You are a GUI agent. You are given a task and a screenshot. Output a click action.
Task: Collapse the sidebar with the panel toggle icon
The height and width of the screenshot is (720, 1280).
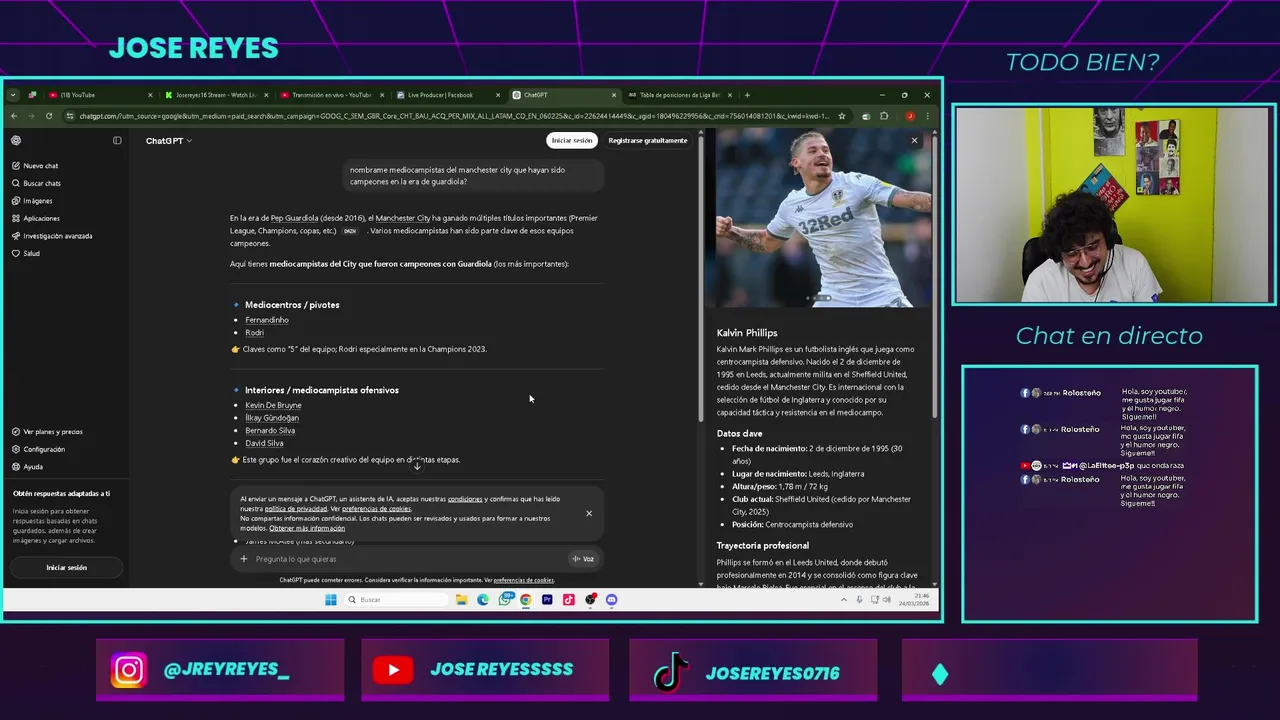pos(117,141)
